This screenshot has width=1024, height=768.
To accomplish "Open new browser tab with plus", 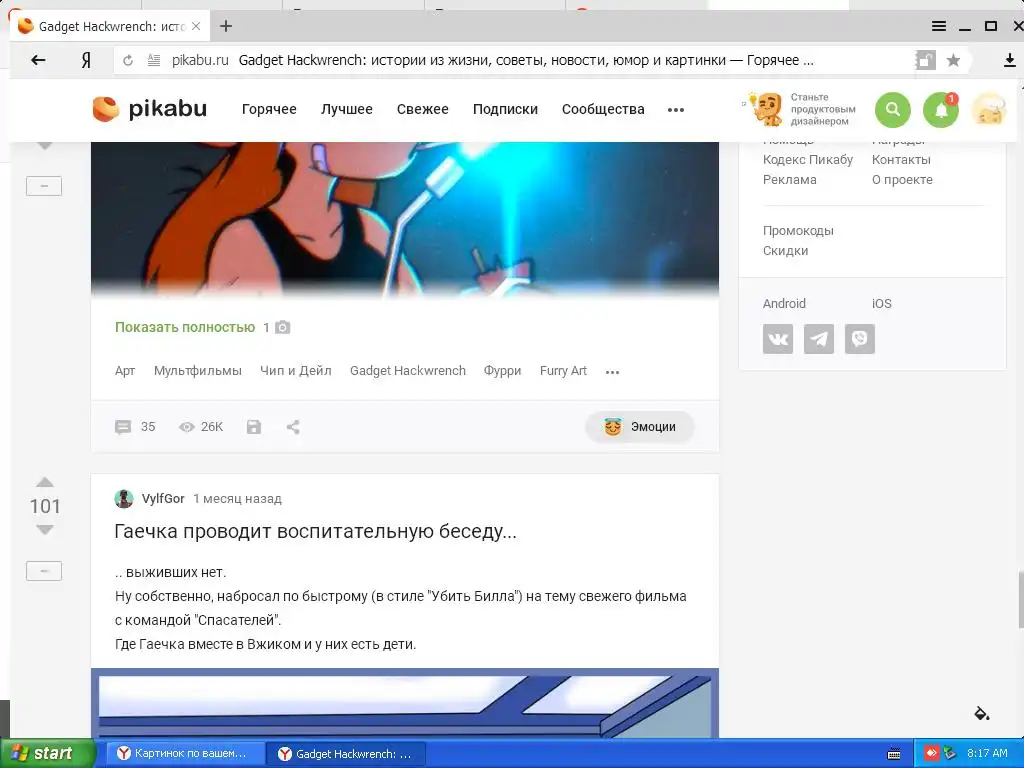I will click(x=226, y=26).
